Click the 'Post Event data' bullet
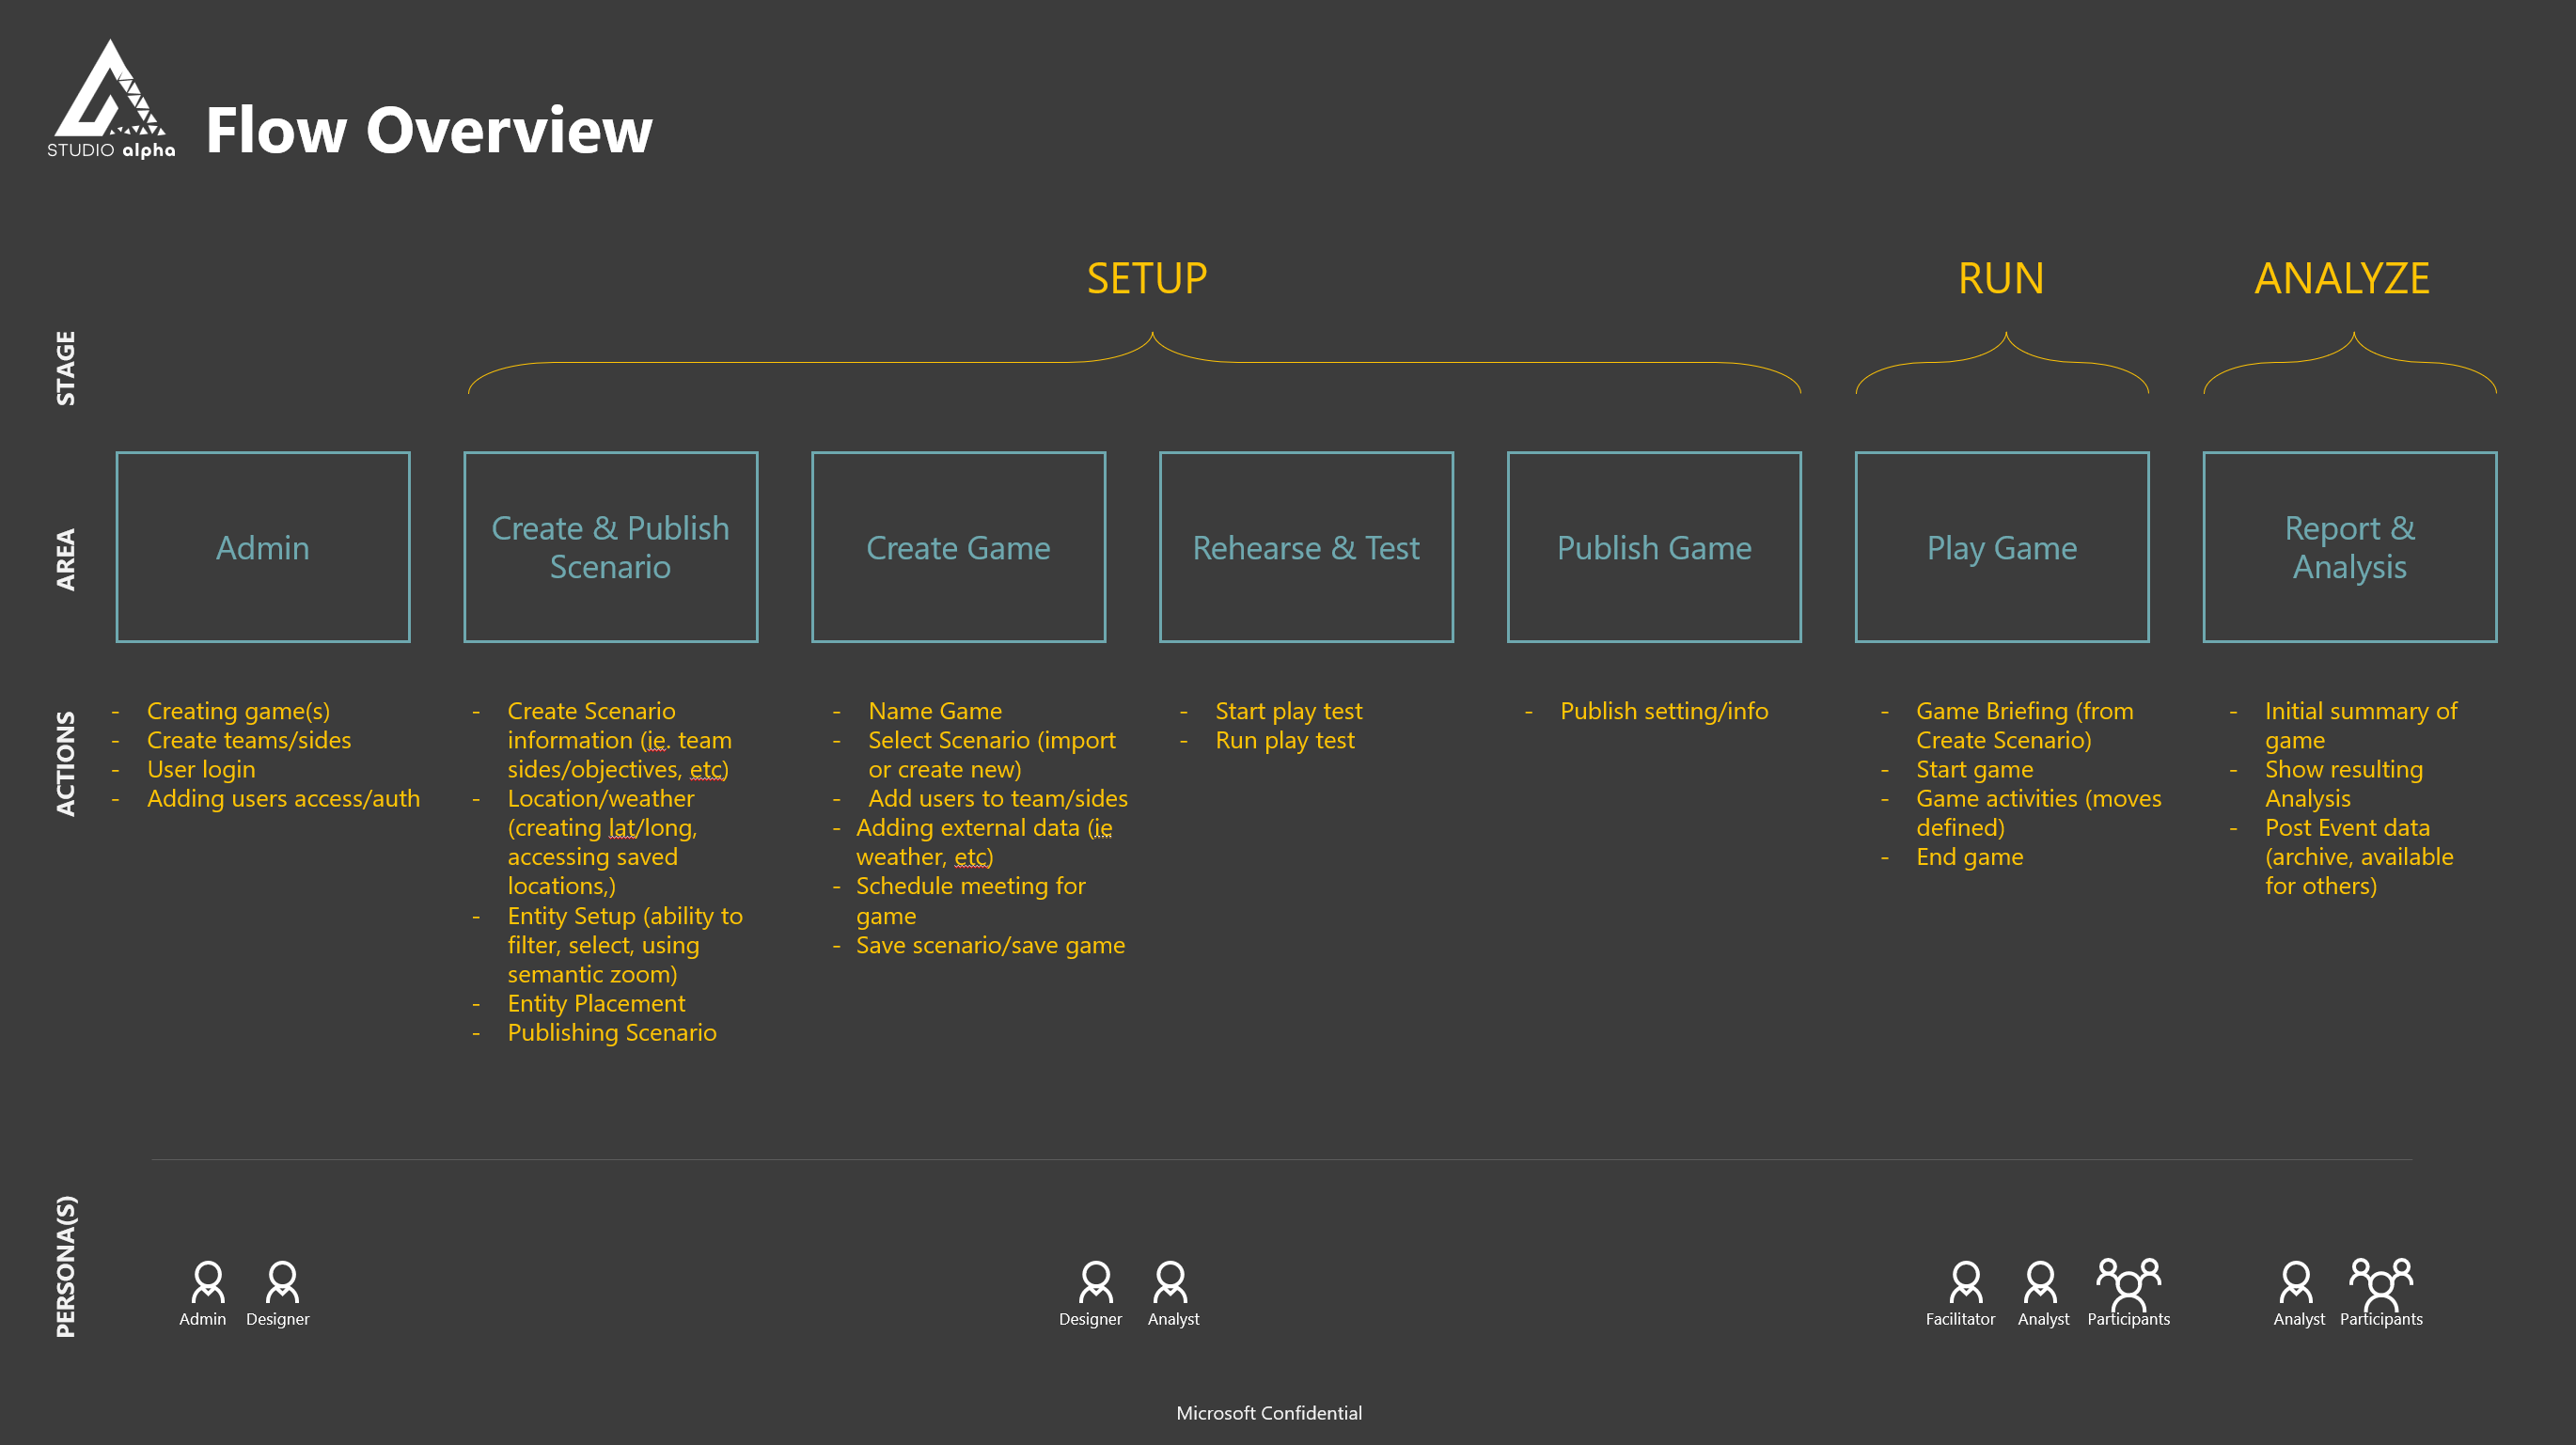Screen dimensions: 2576x1445 click(x=2359, y=857)
